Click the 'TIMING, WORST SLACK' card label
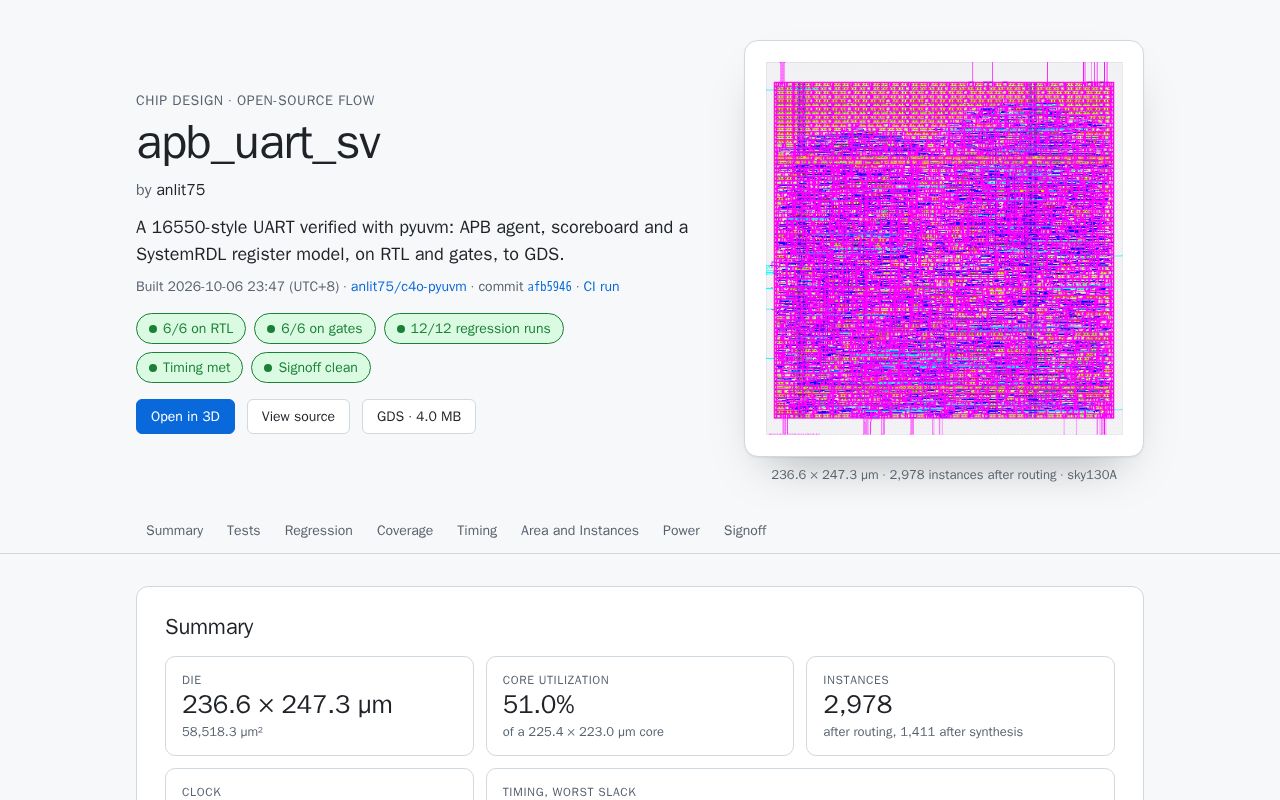The image size is (1280, 800). [x=569, y=792]
